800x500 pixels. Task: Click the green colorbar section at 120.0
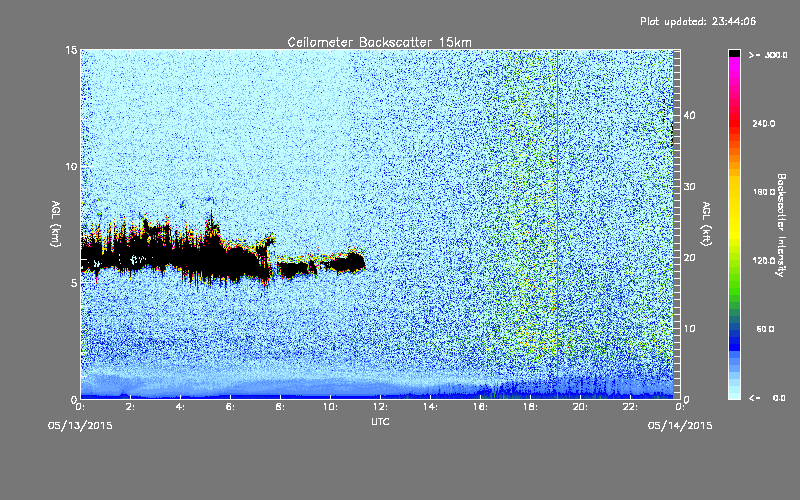(x=734, y=261)
